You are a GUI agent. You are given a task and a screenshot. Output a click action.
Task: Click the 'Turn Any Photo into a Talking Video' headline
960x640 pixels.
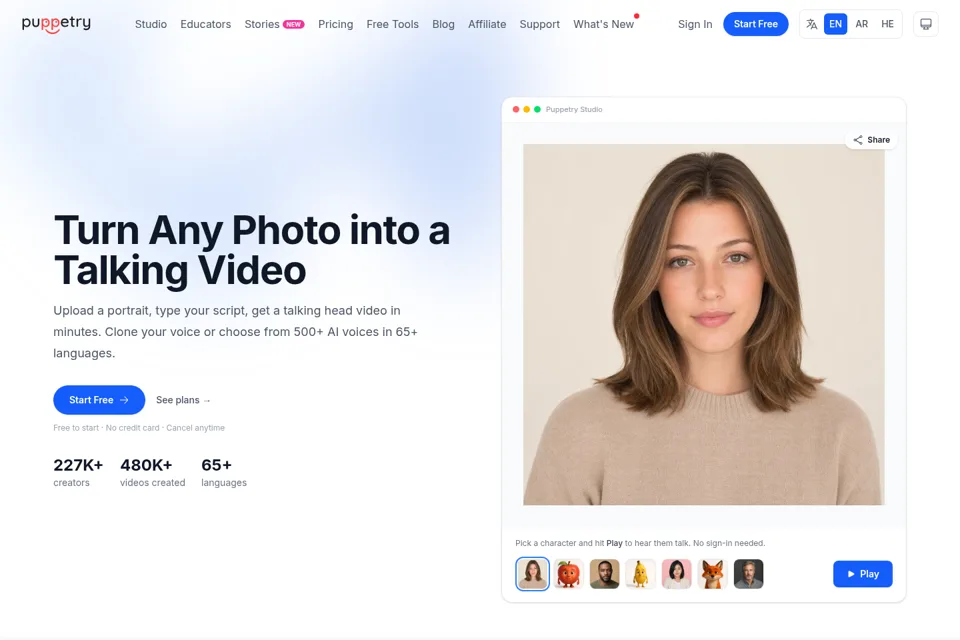pos(252,250)
